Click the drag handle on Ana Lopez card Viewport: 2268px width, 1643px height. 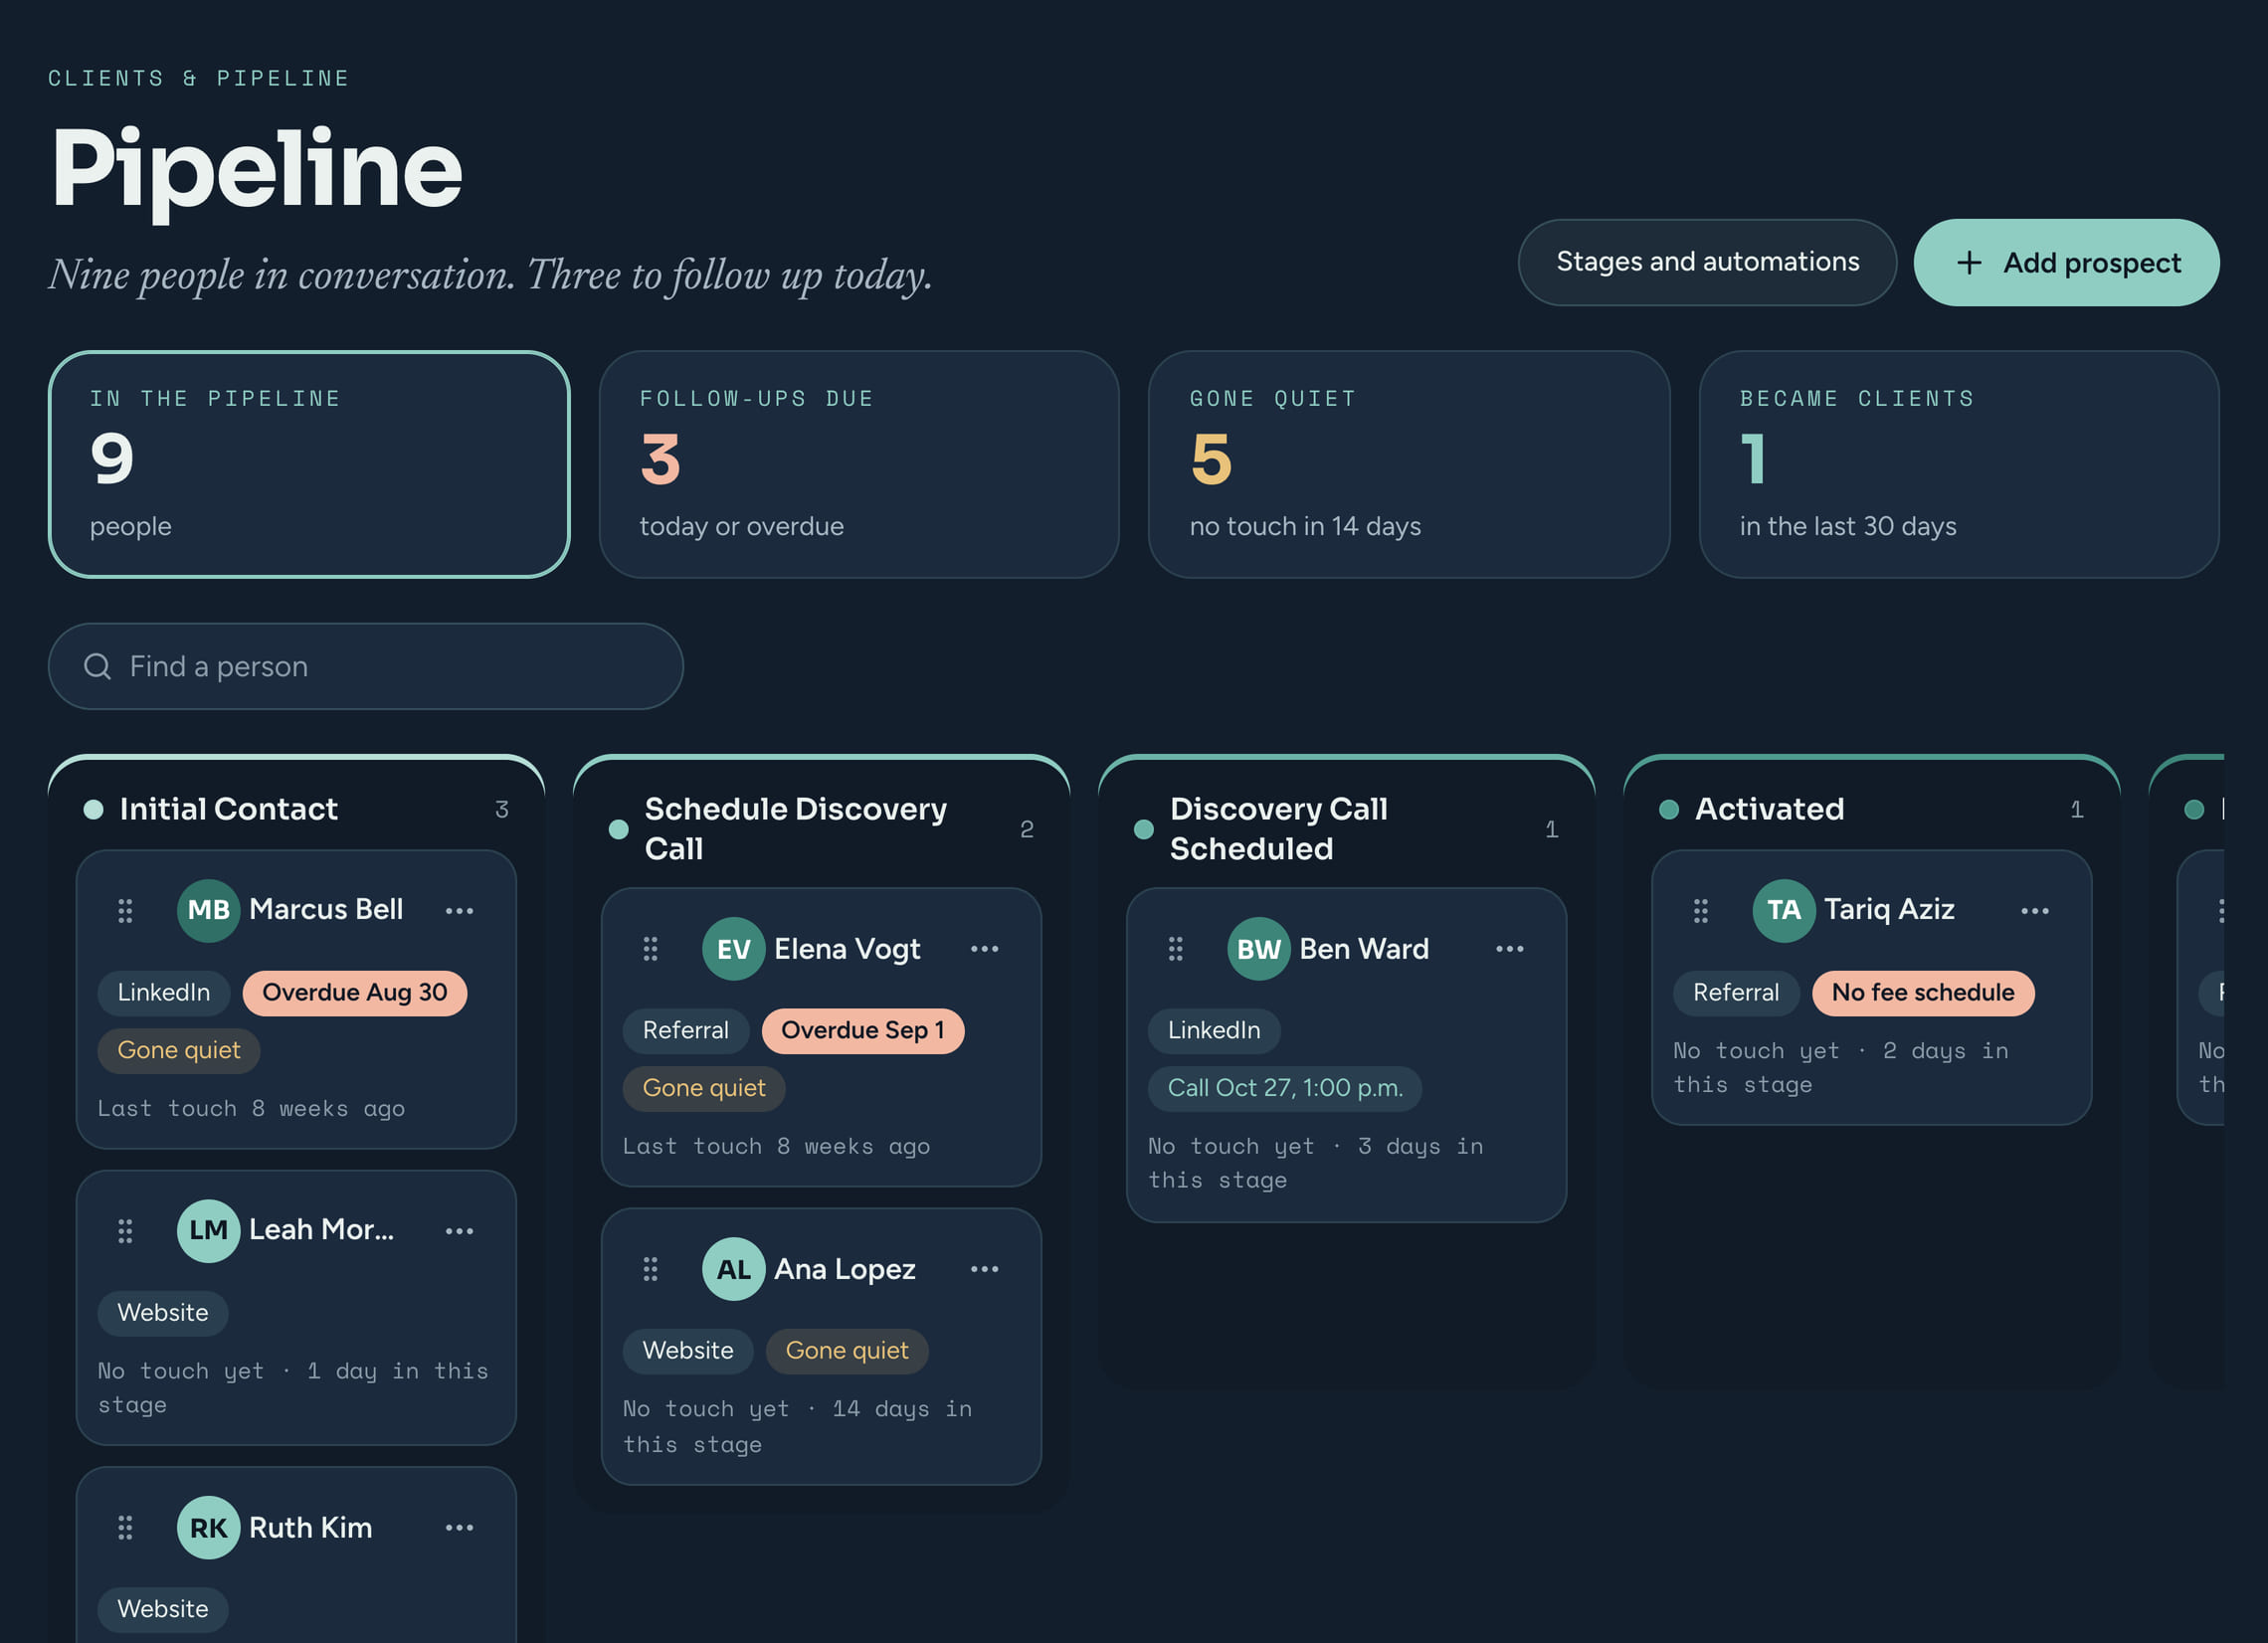pos(650,1268)
